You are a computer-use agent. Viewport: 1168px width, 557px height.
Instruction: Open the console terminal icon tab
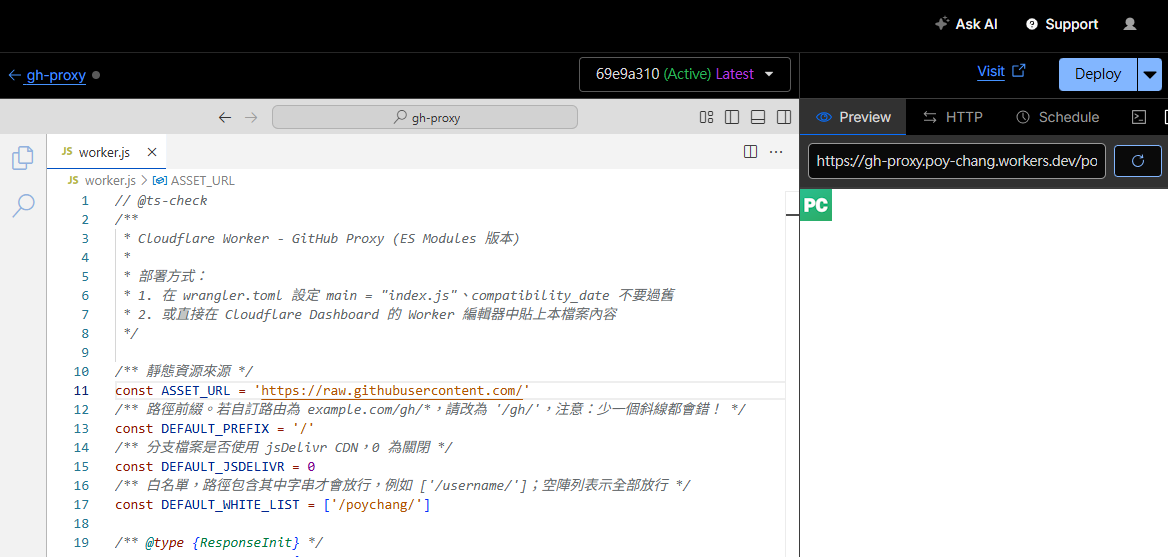(x=1138, y=117)
